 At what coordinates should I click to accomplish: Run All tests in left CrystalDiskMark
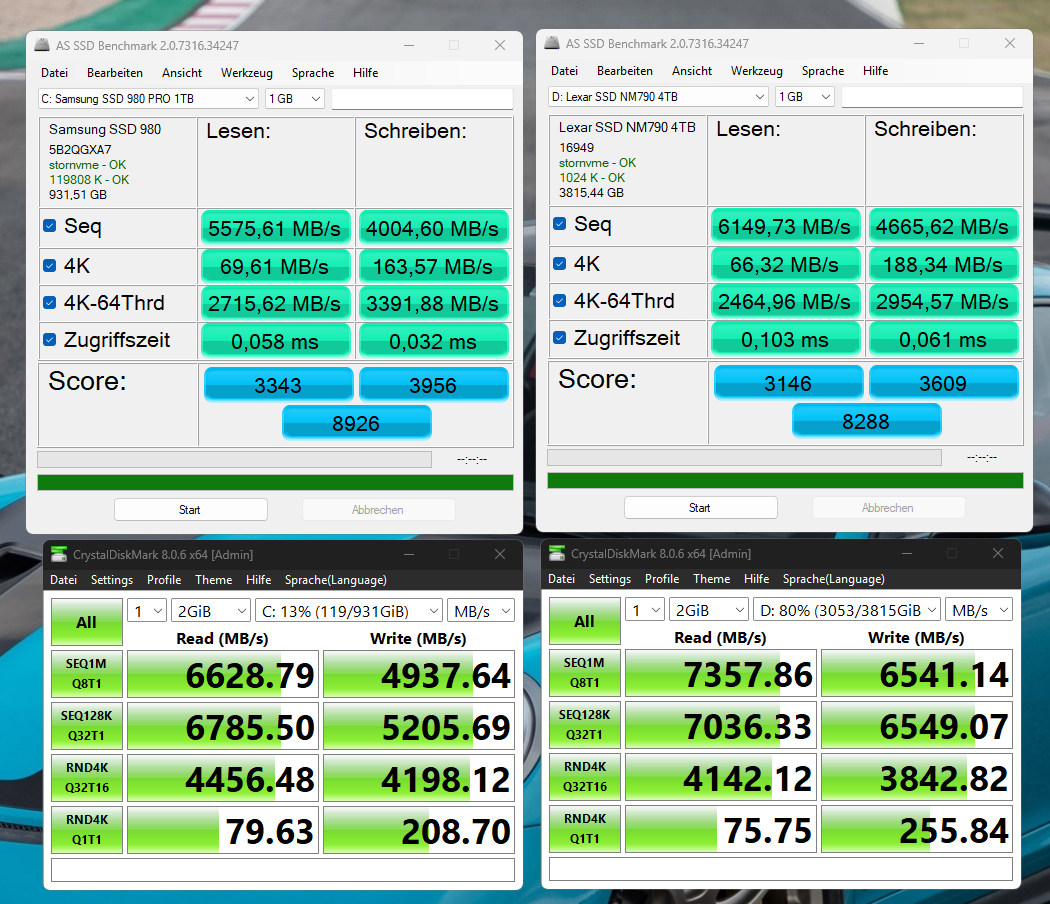86,622
